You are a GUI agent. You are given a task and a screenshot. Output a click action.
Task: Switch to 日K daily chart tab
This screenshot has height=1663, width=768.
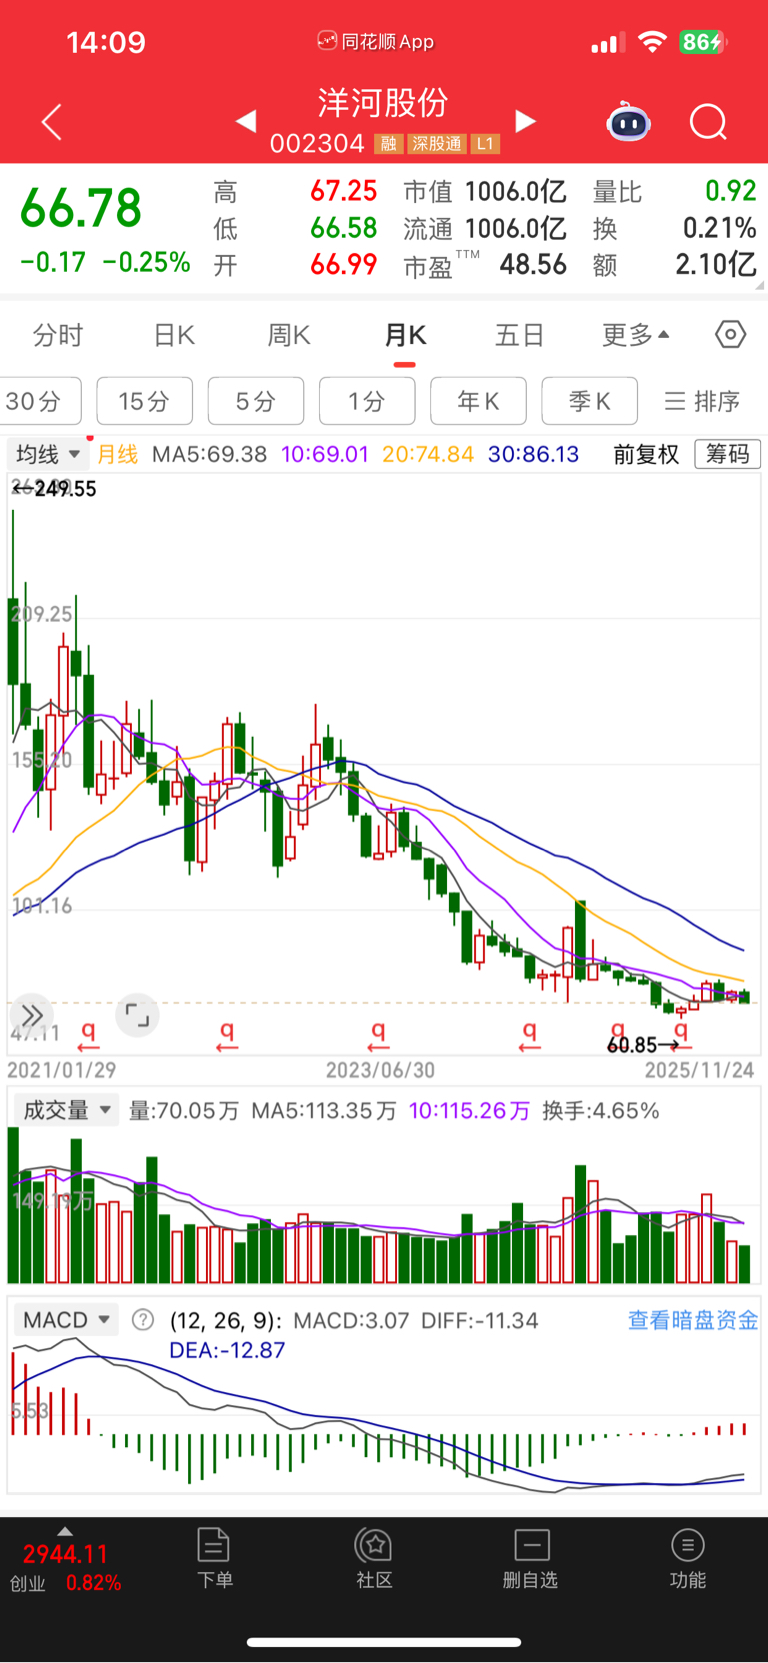[174, 335]
